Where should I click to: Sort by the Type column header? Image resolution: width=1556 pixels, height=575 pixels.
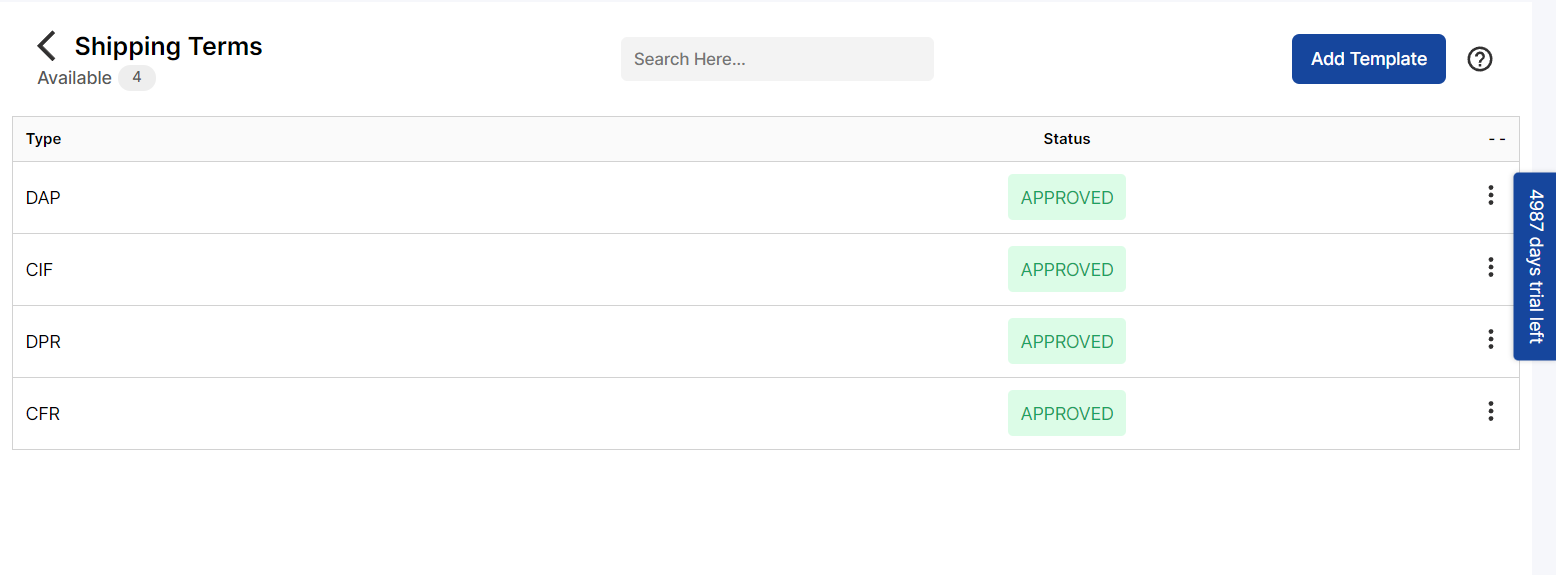tap(44, 139)
